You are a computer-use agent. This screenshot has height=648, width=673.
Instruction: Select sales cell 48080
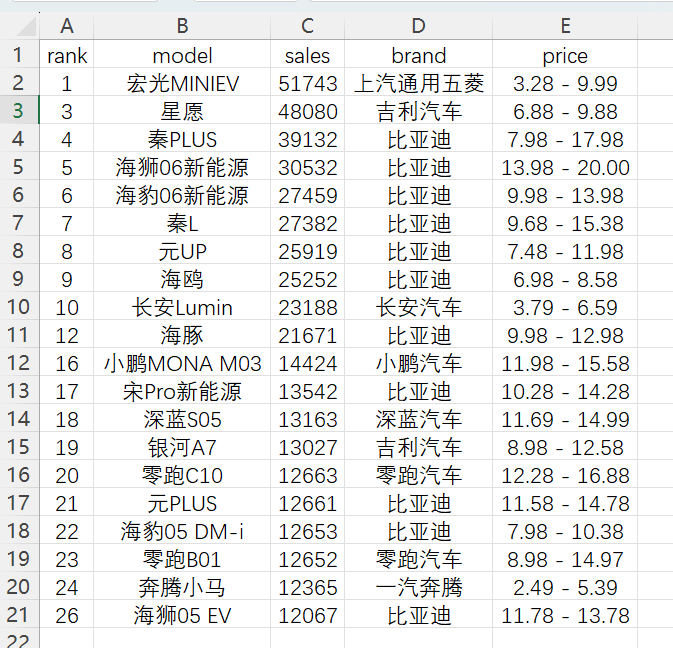[x=307, y=110]
